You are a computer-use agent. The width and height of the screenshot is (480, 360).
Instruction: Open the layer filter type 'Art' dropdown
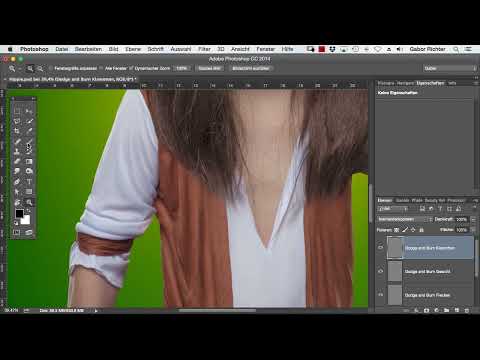[x=393, y=209]
